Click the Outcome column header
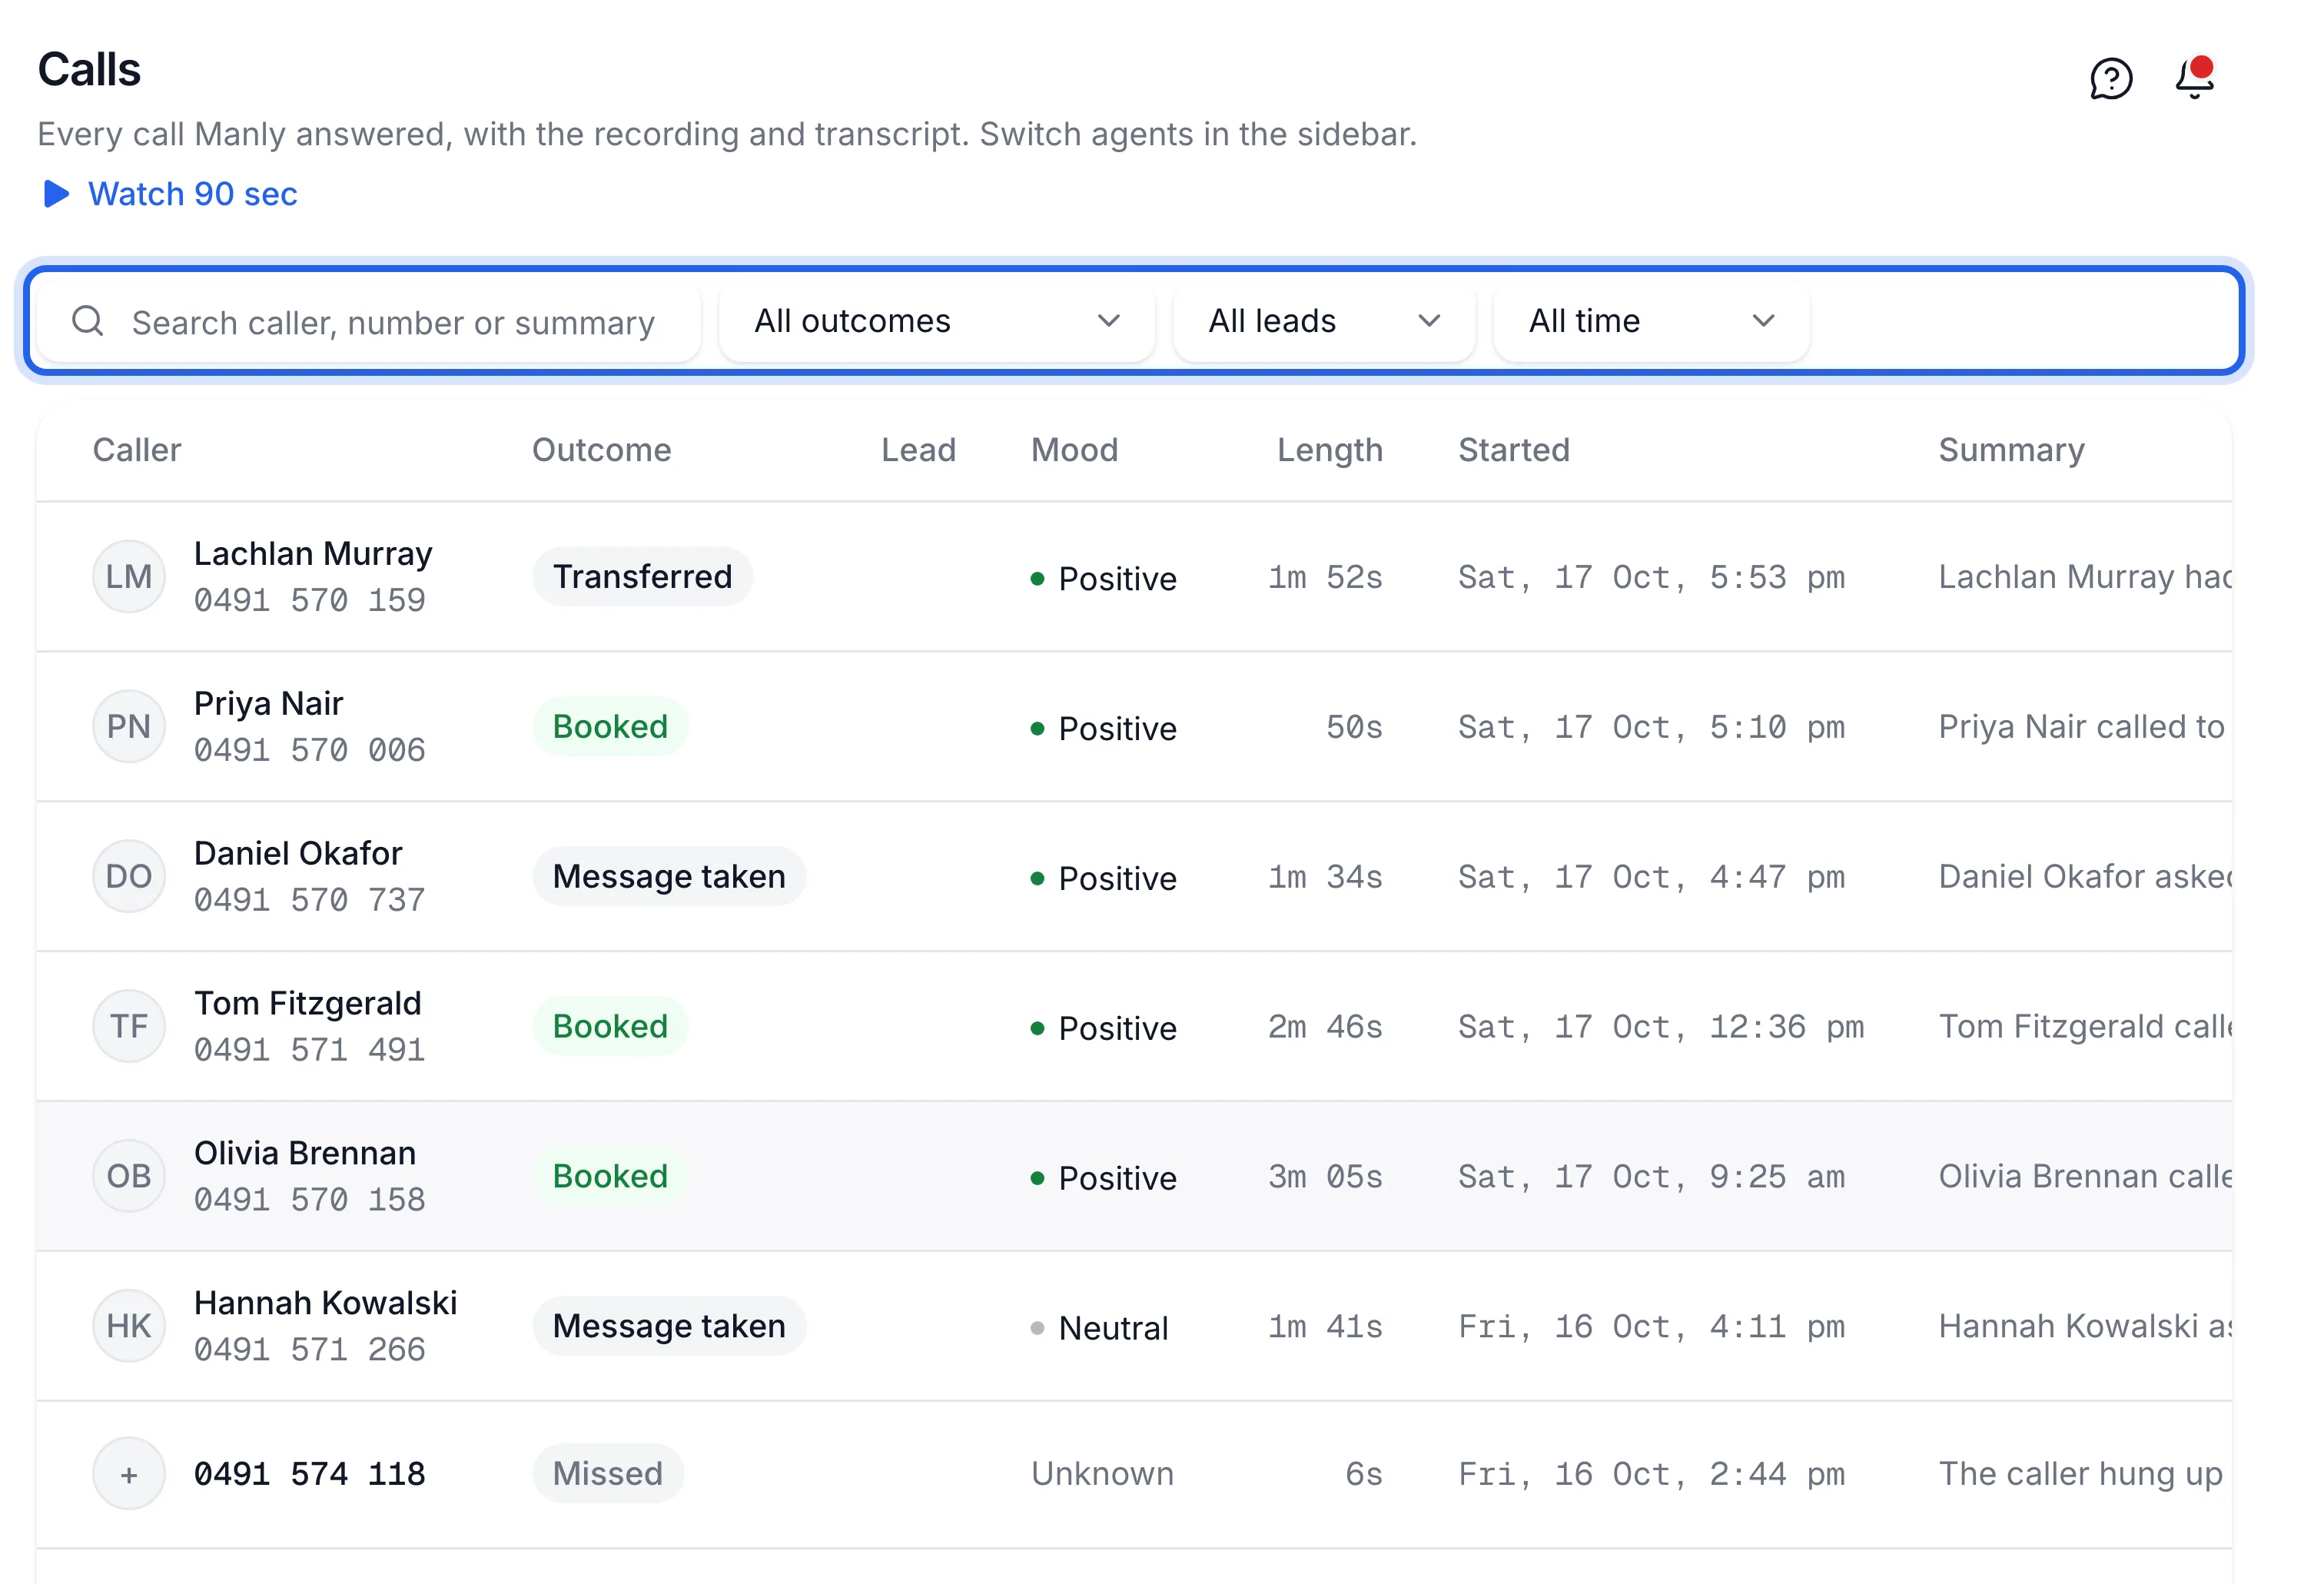 click(x=602, y=450)
